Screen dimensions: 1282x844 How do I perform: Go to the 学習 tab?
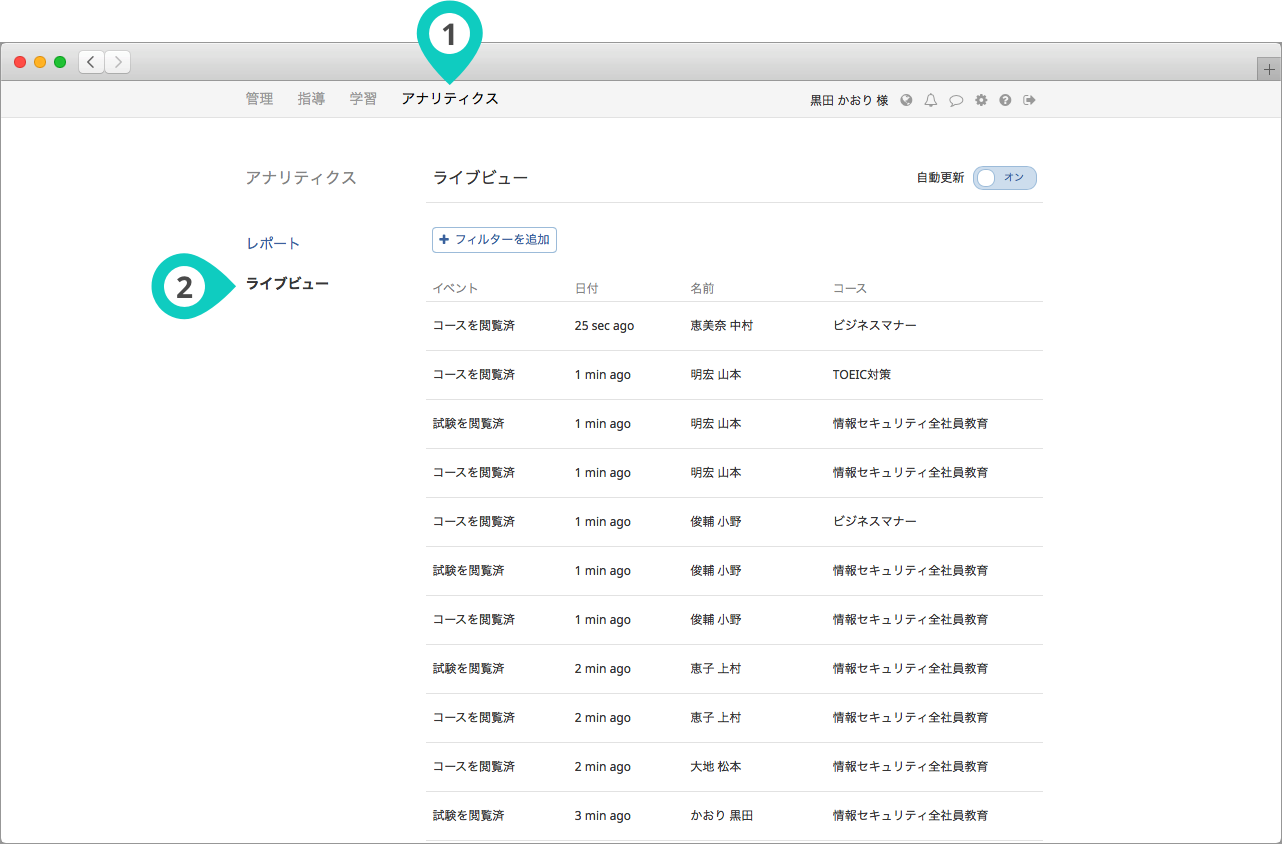coord(363,99)
